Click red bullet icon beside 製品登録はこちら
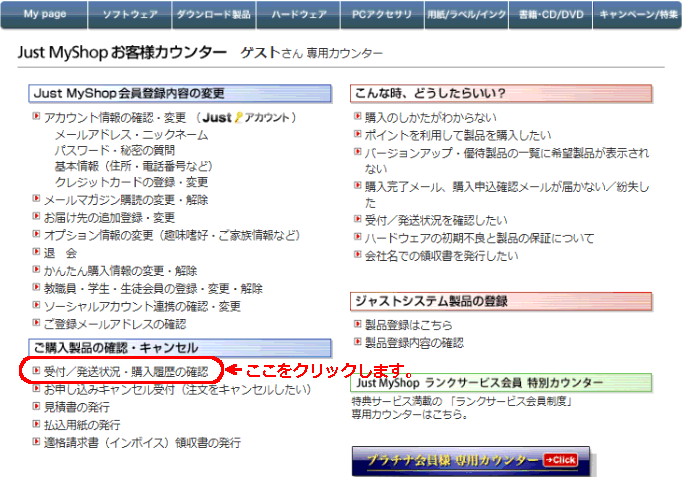This screenshot has height=477, width=683. click(358, 324)
